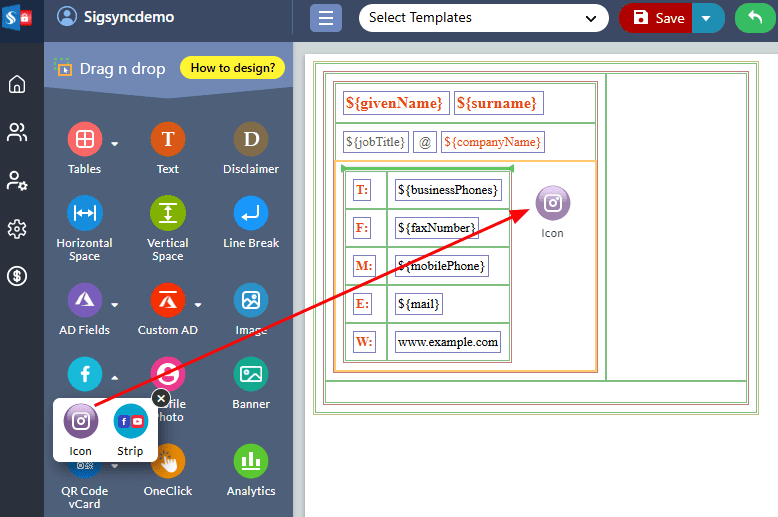Click the Instagram Icon option in popup

[x=81, y=422]
